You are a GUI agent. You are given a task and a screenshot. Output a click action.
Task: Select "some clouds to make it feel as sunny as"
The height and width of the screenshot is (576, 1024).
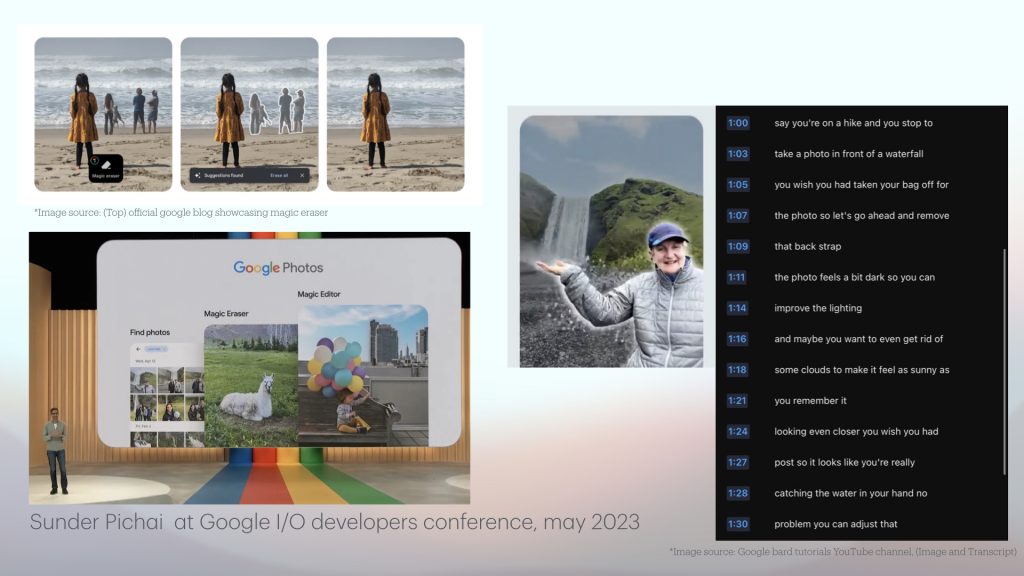coord(862,370)
